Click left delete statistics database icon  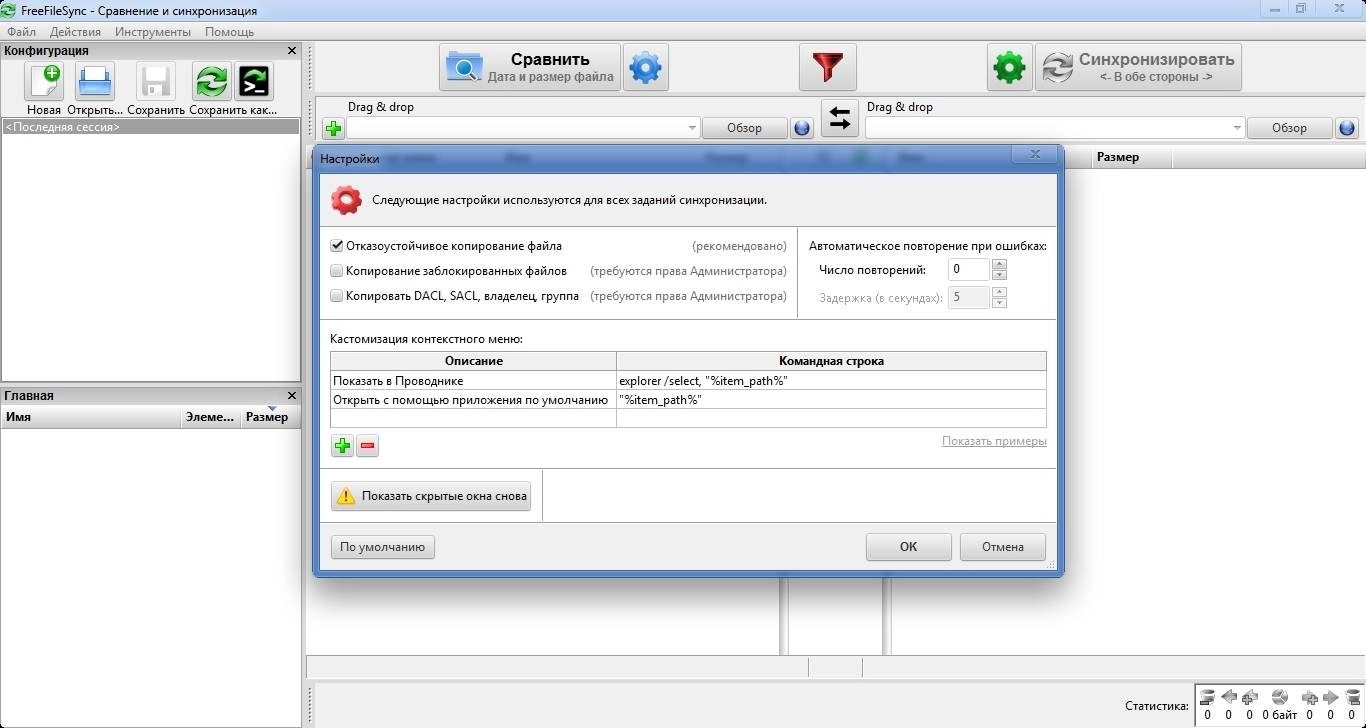pos(1207,697)
